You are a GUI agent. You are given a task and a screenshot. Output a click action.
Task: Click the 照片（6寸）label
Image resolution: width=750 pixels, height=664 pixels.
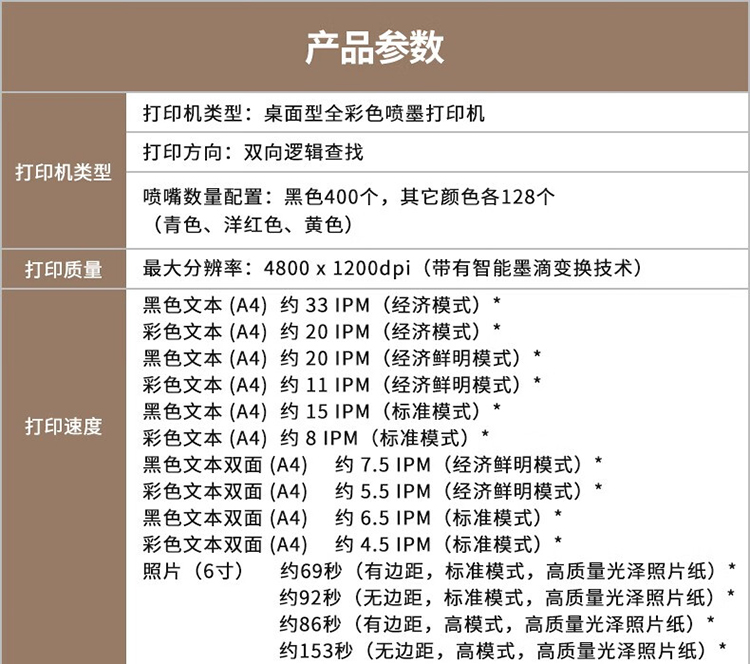194,571
